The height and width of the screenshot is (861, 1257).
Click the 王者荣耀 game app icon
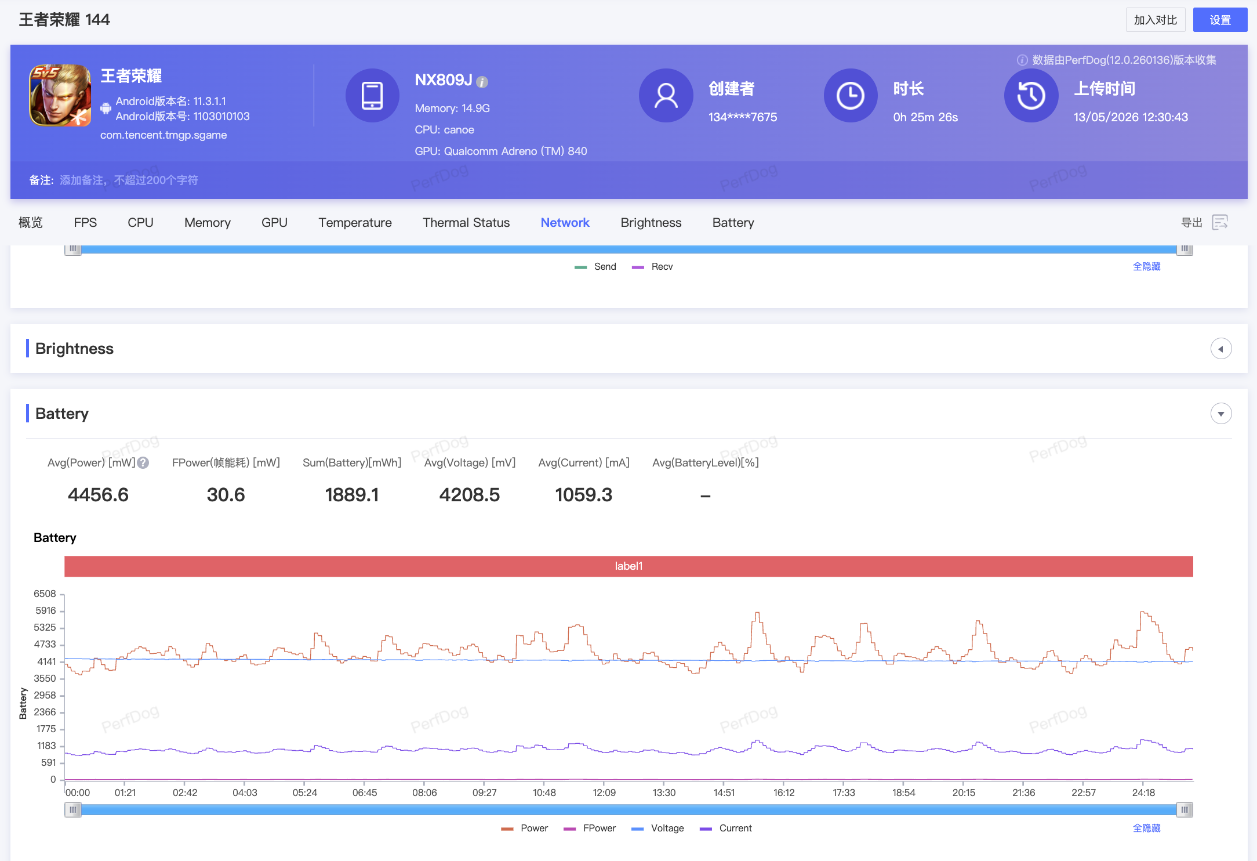click(60, 96)
